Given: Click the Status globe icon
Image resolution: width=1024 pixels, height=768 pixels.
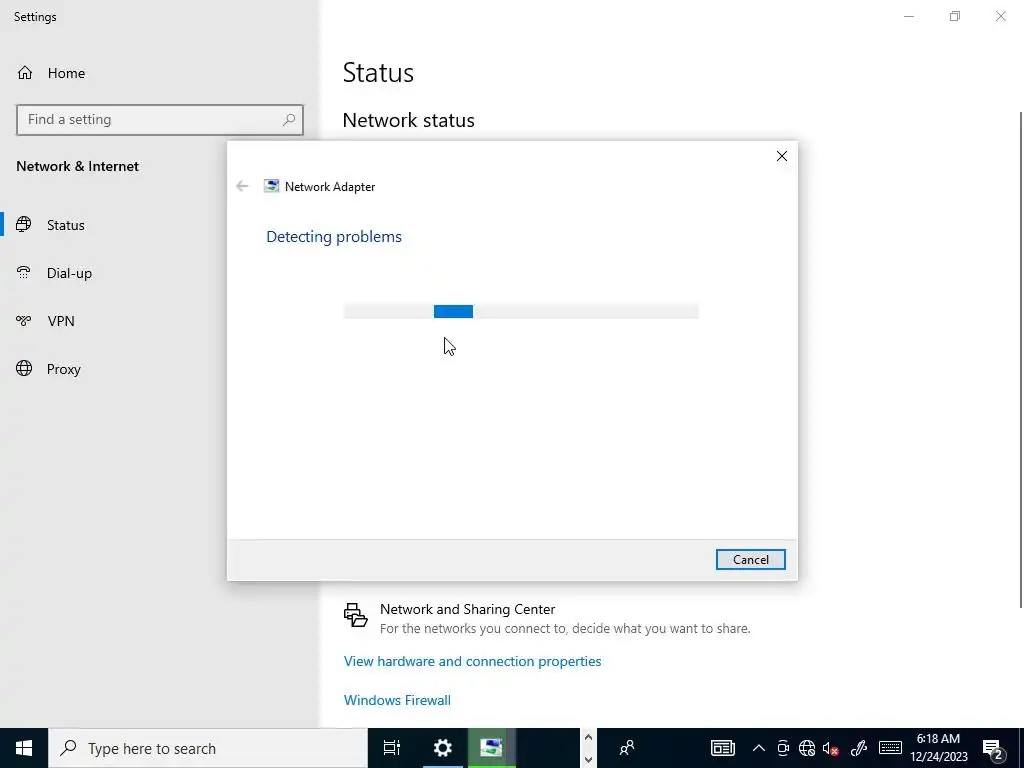Looking at the screenshot, I should coord(24,225).
